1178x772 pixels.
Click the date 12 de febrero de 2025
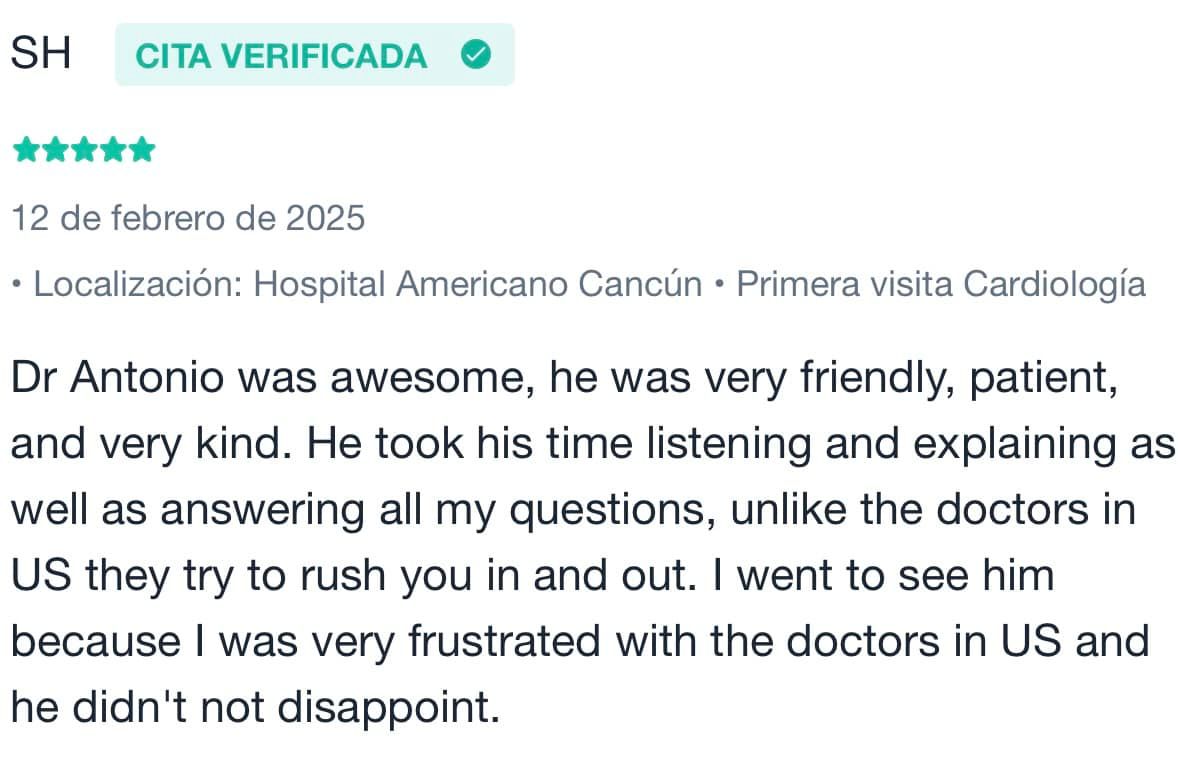click(x=188, y=219)
